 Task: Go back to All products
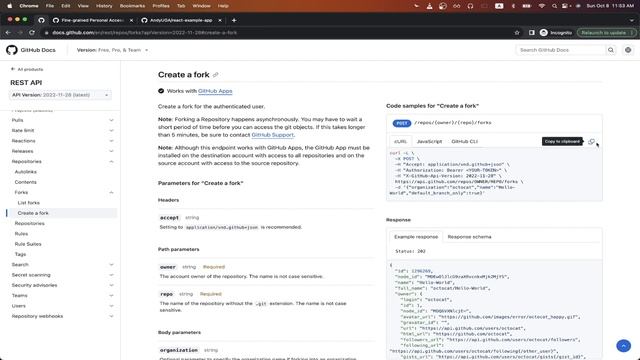click(27, 69)
